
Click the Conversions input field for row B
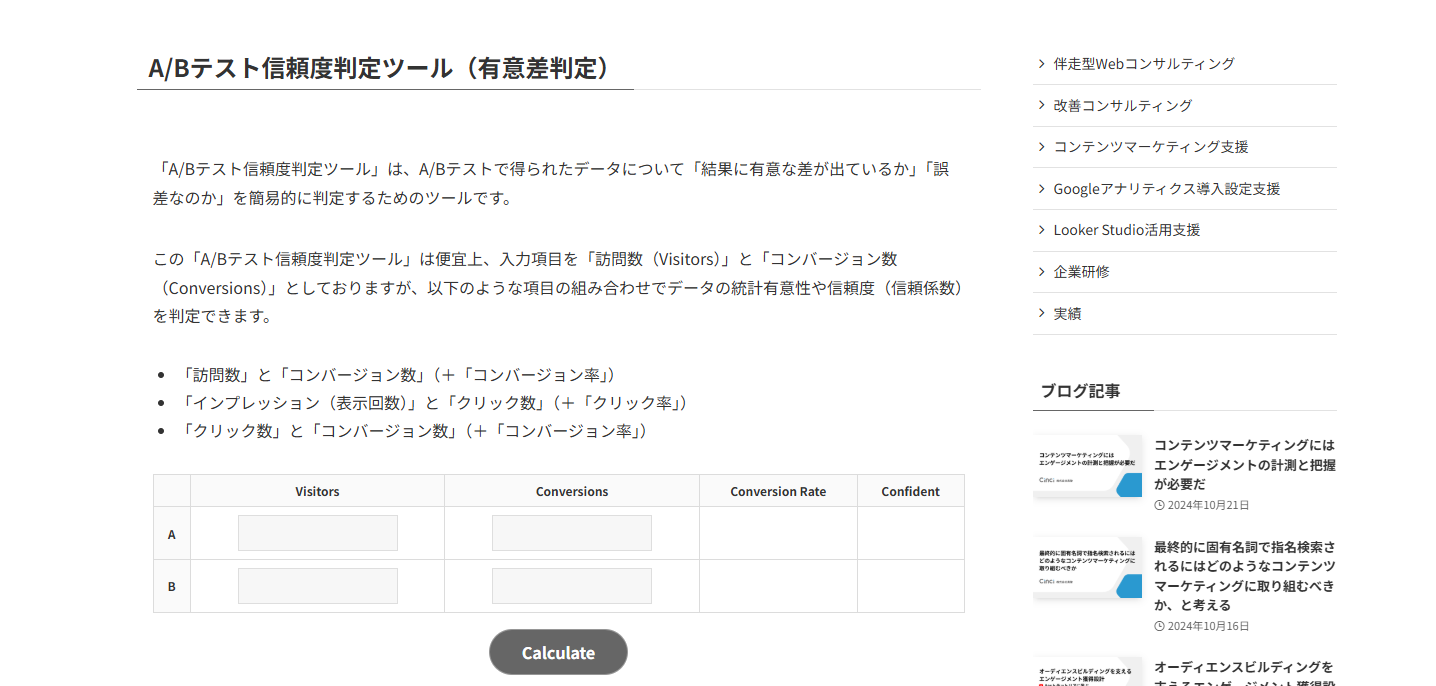(571, 585)
